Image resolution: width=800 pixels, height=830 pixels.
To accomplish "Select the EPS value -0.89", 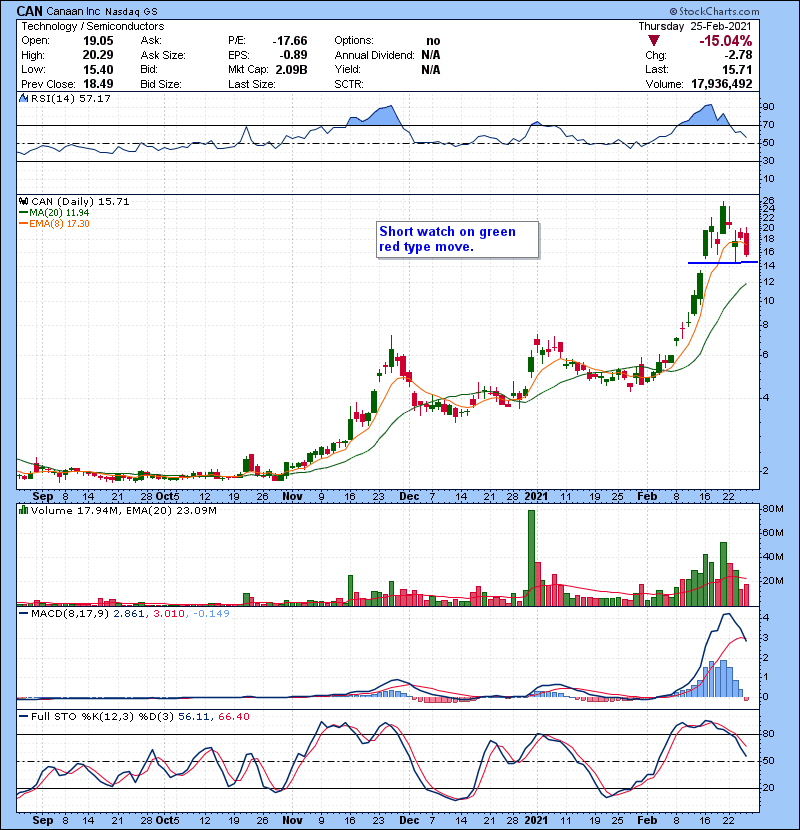I will [x=293, y=55].
